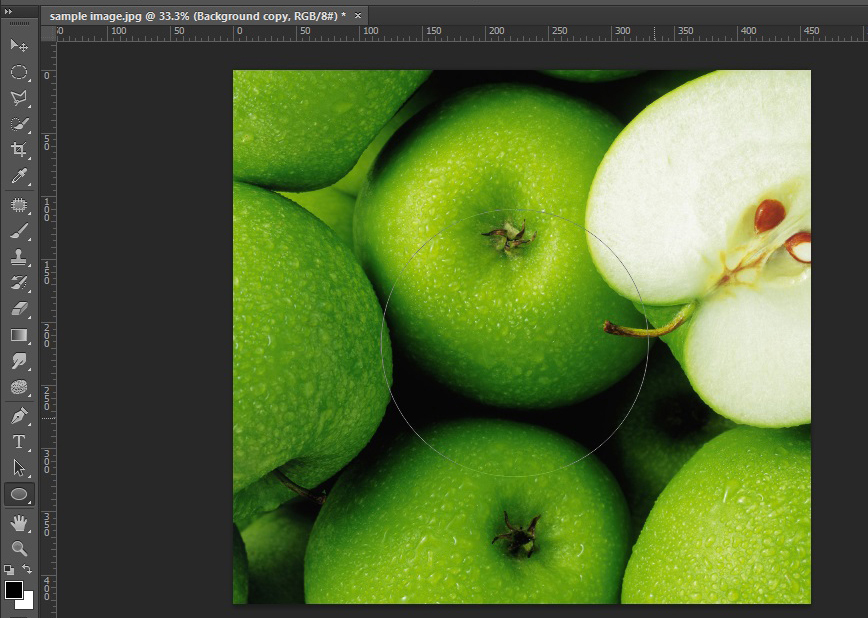The image size is (868, 618).
Task: Open the white background color picker
Action: [27, 602]
